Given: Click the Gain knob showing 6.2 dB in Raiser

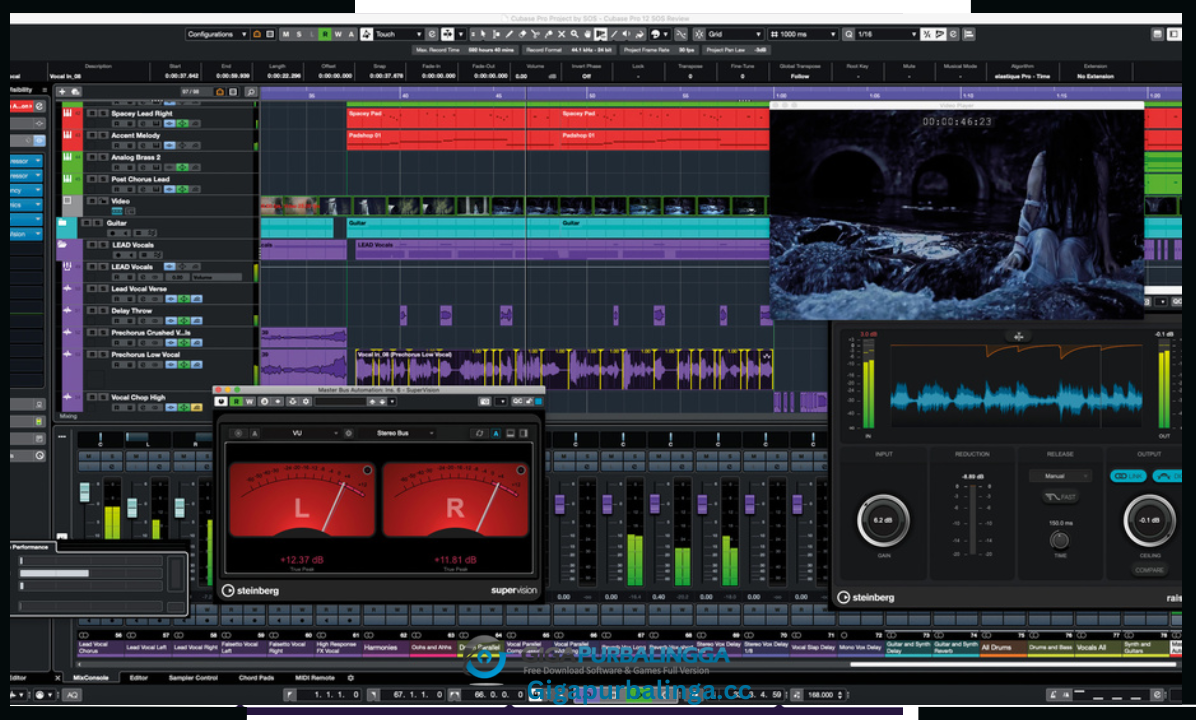Looking at the screenshot, I should (x=883, y=520).
